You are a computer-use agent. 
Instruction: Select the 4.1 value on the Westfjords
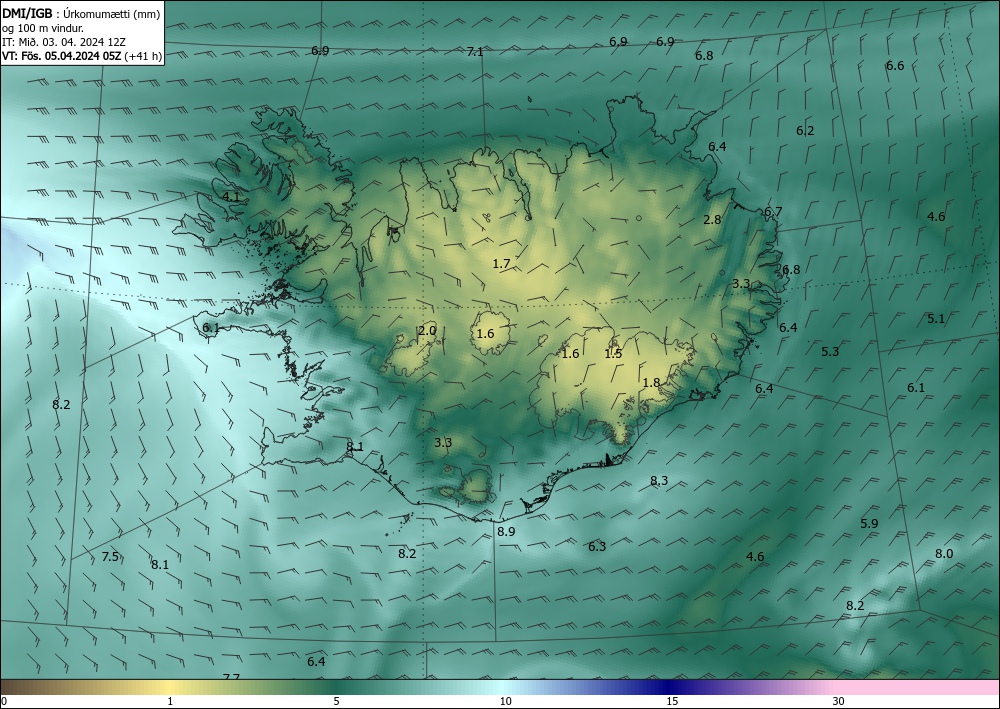click(x=231, y=196)
